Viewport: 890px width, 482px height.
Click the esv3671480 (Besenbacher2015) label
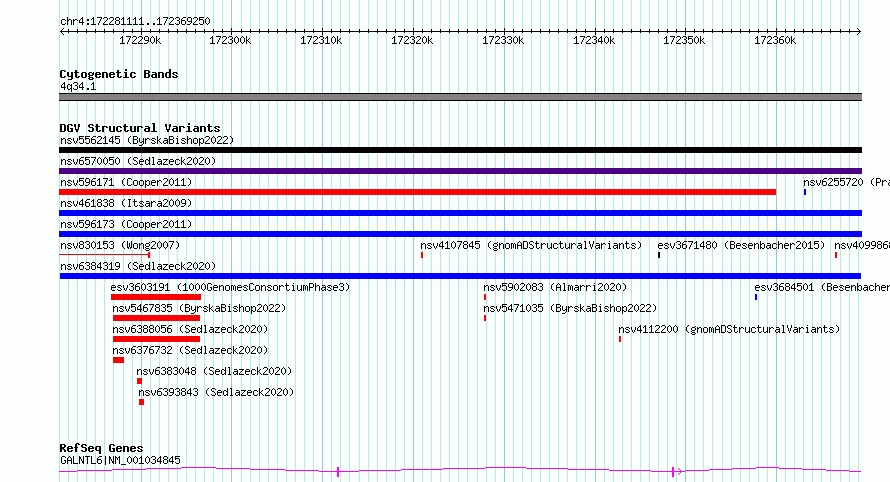741,245
